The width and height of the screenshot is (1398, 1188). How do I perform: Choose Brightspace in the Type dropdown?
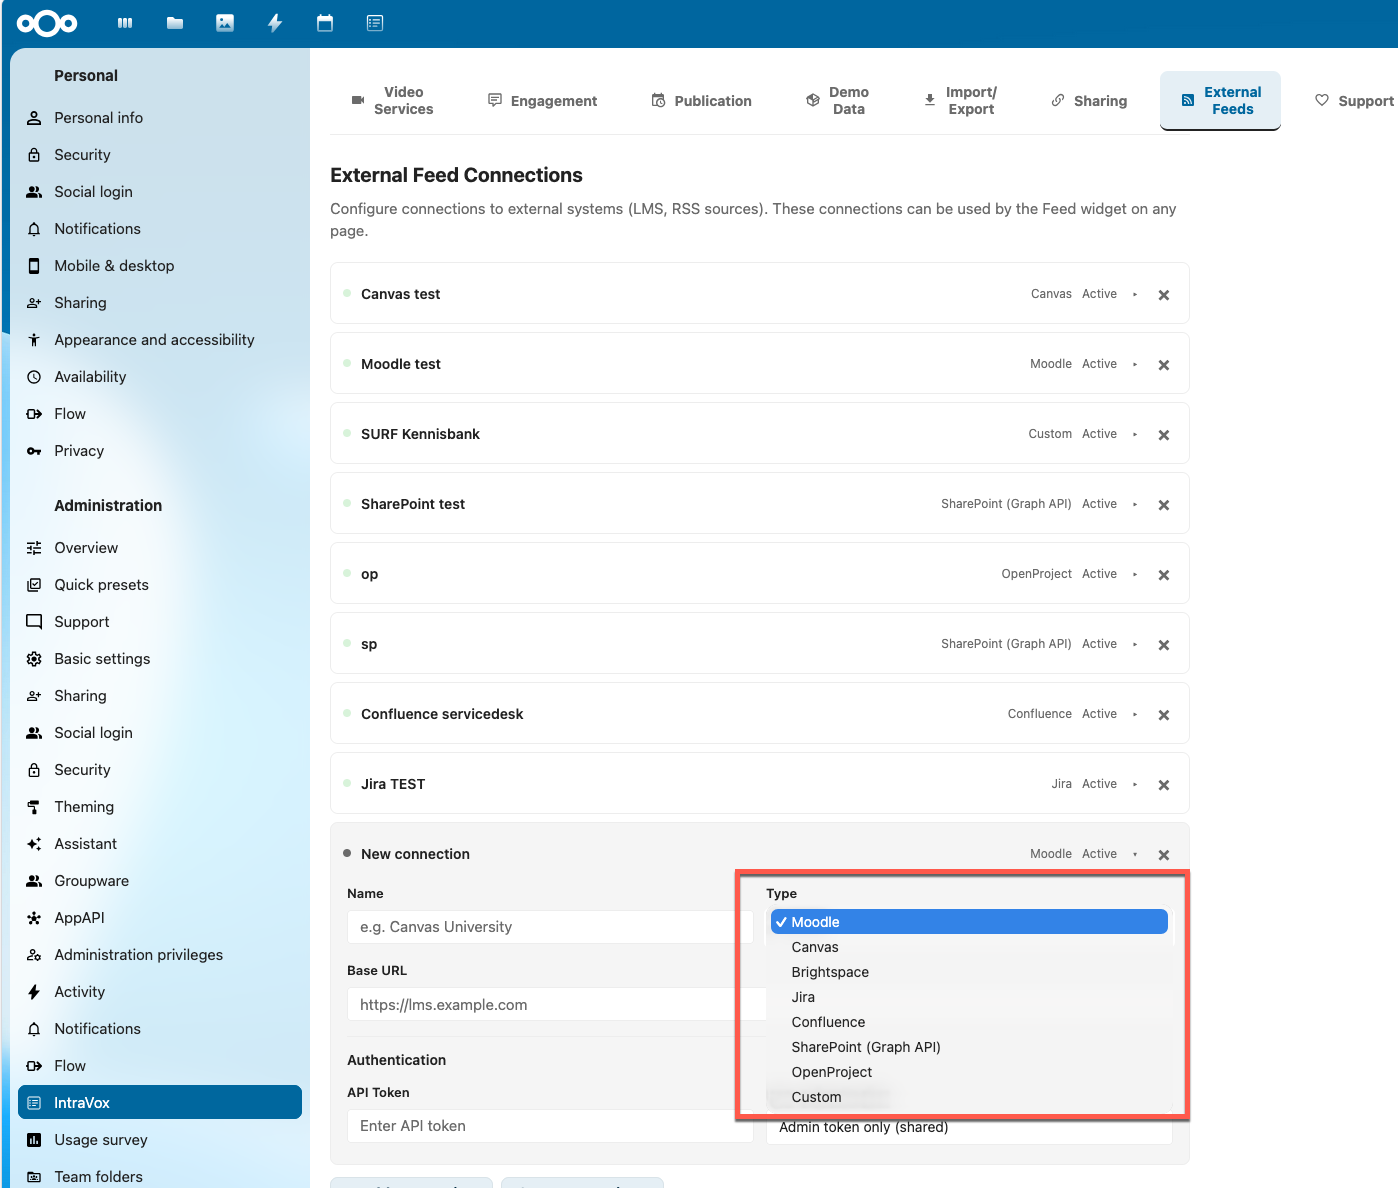point(969,972)
